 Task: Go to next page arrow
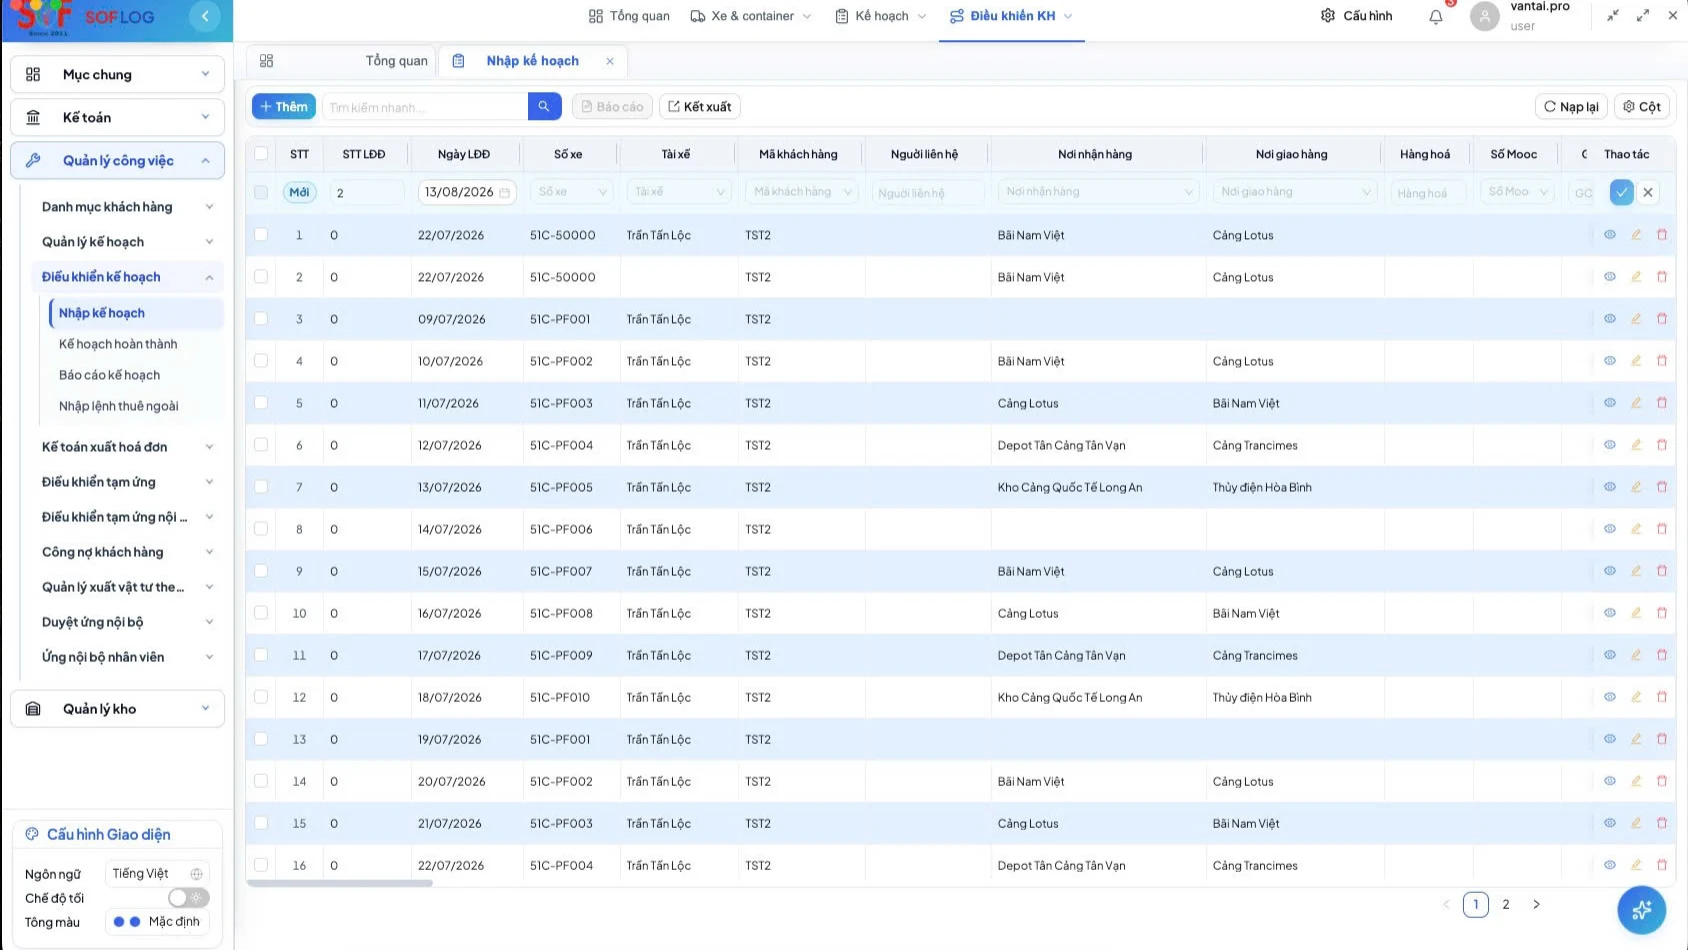(1537, 904)
